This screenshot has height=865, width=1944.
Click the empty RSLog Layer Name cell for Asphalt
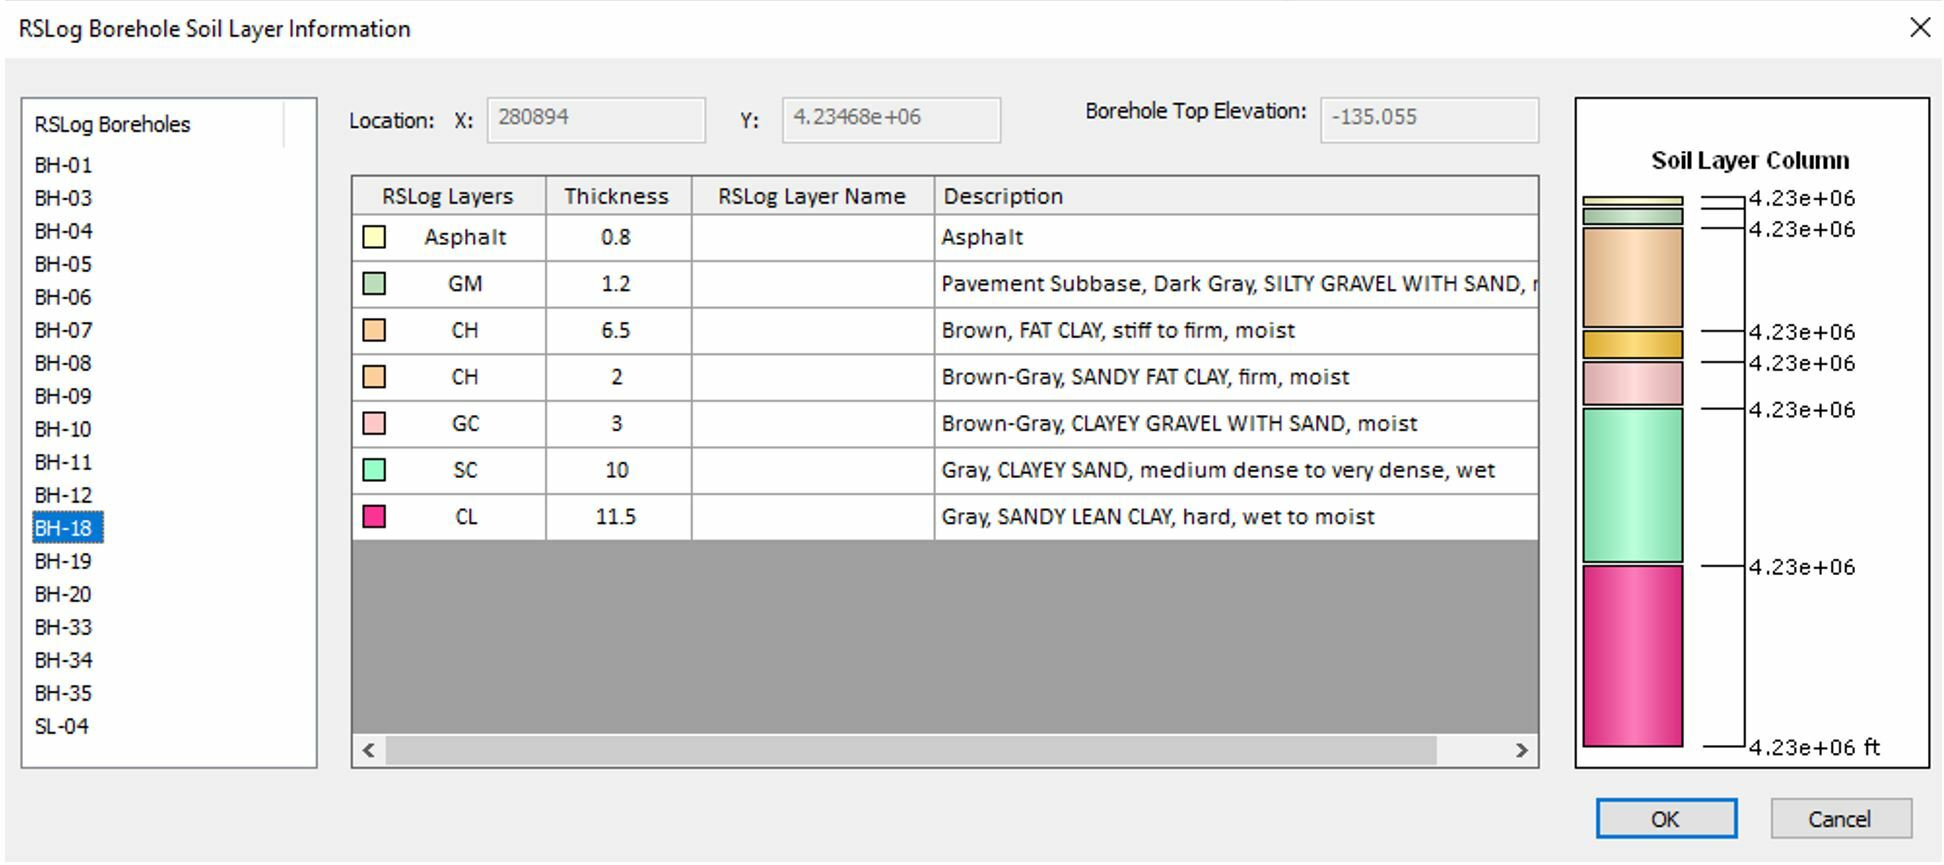tap(812, 237)
